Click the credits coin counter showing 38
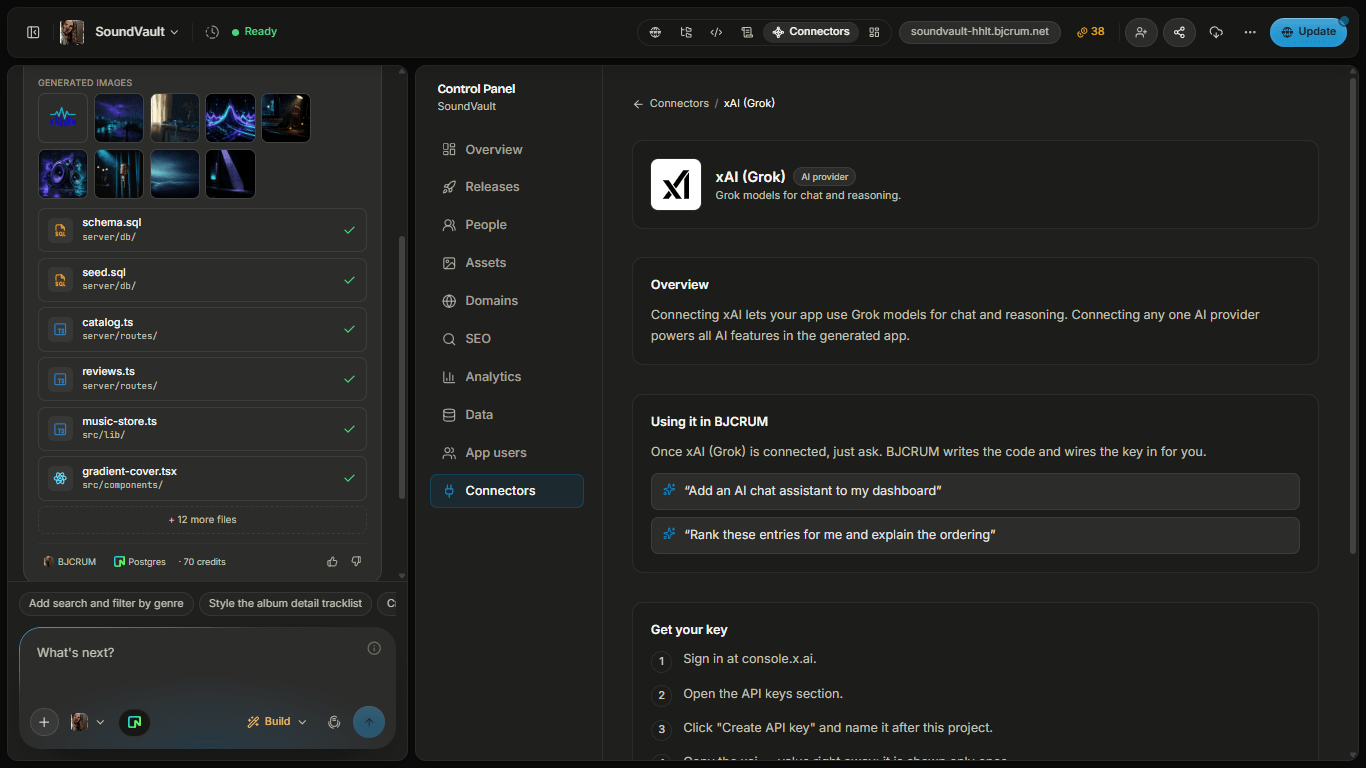The height and width of the screenshot is (768, 1366). (1091, 32)
